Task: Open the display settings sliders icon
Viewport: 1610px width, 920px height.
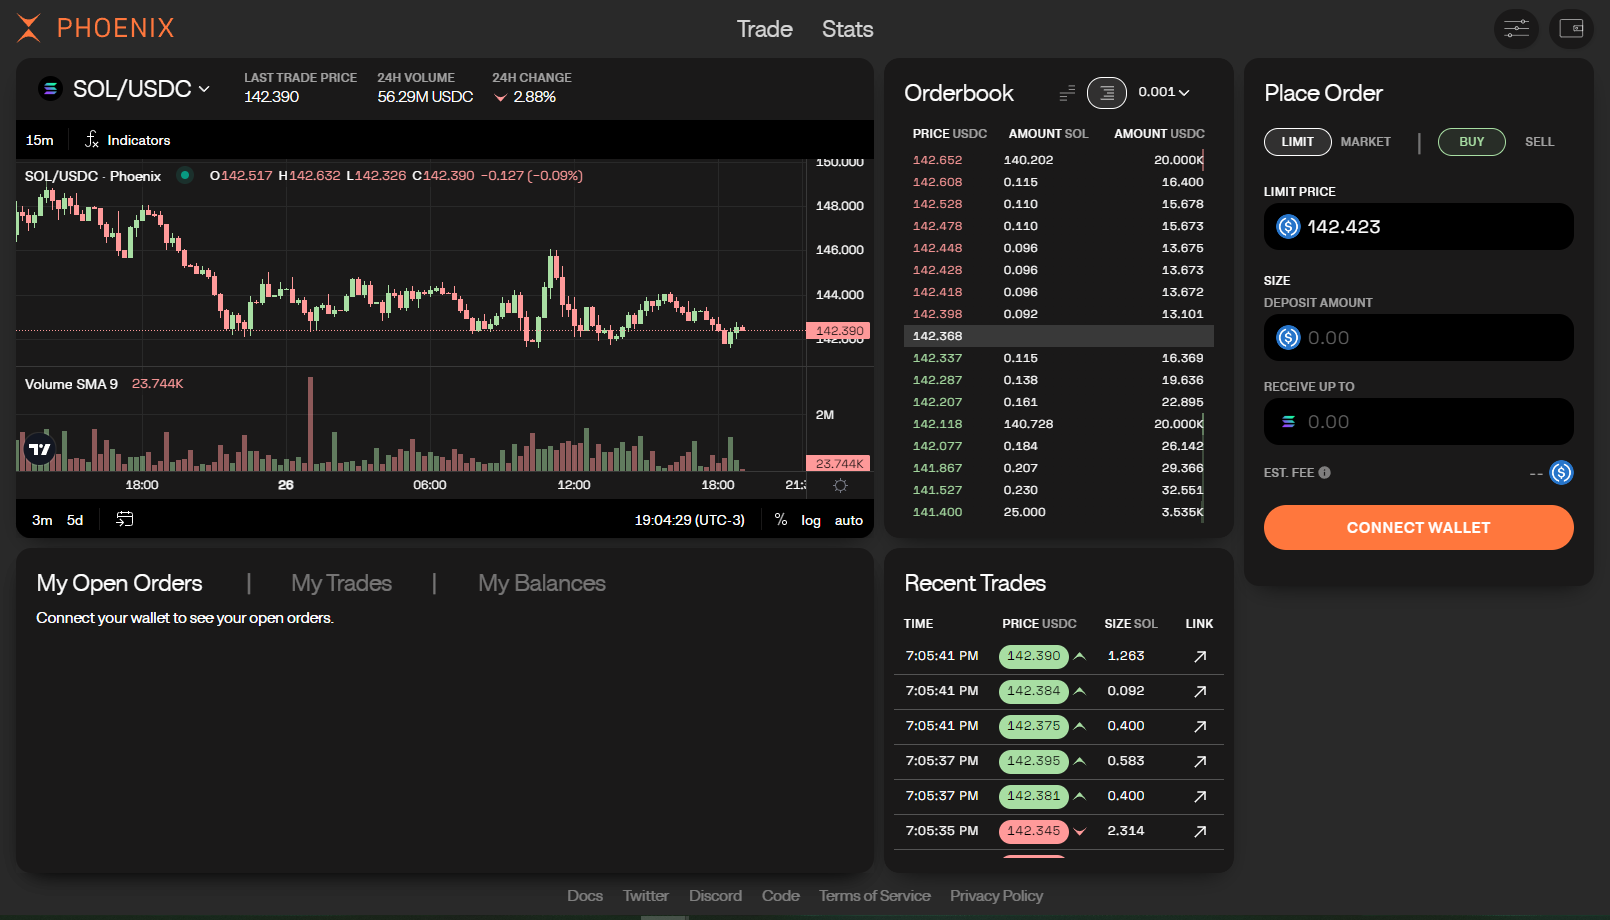Action: pyautogui.click(x=1516, y=29)
